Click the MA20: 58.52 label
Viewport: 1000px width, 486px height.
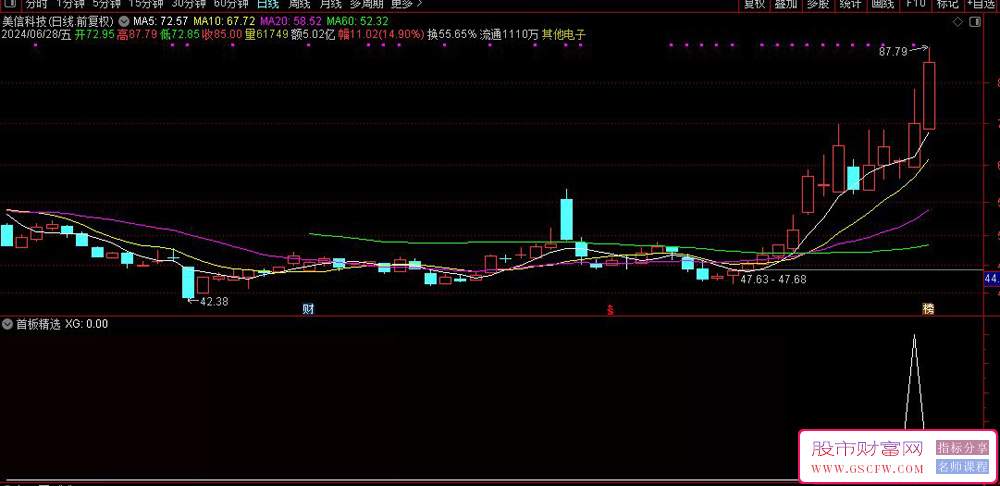point(291,22)
